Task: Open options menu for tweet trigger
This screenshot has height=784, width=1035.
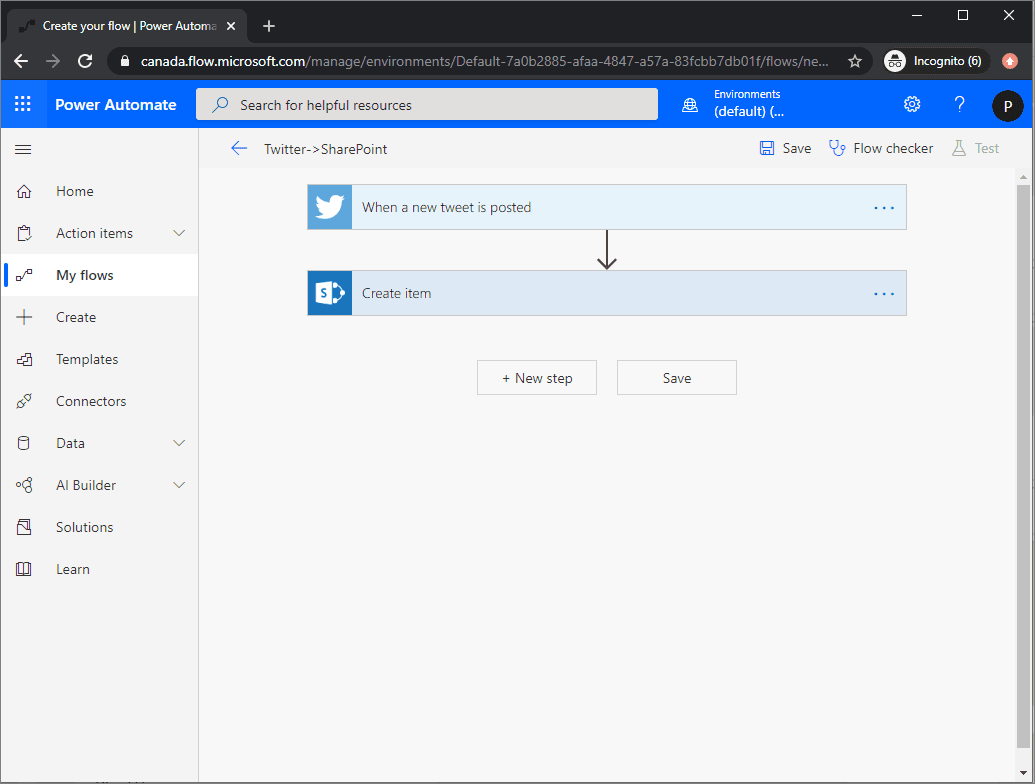Action: 884,208
